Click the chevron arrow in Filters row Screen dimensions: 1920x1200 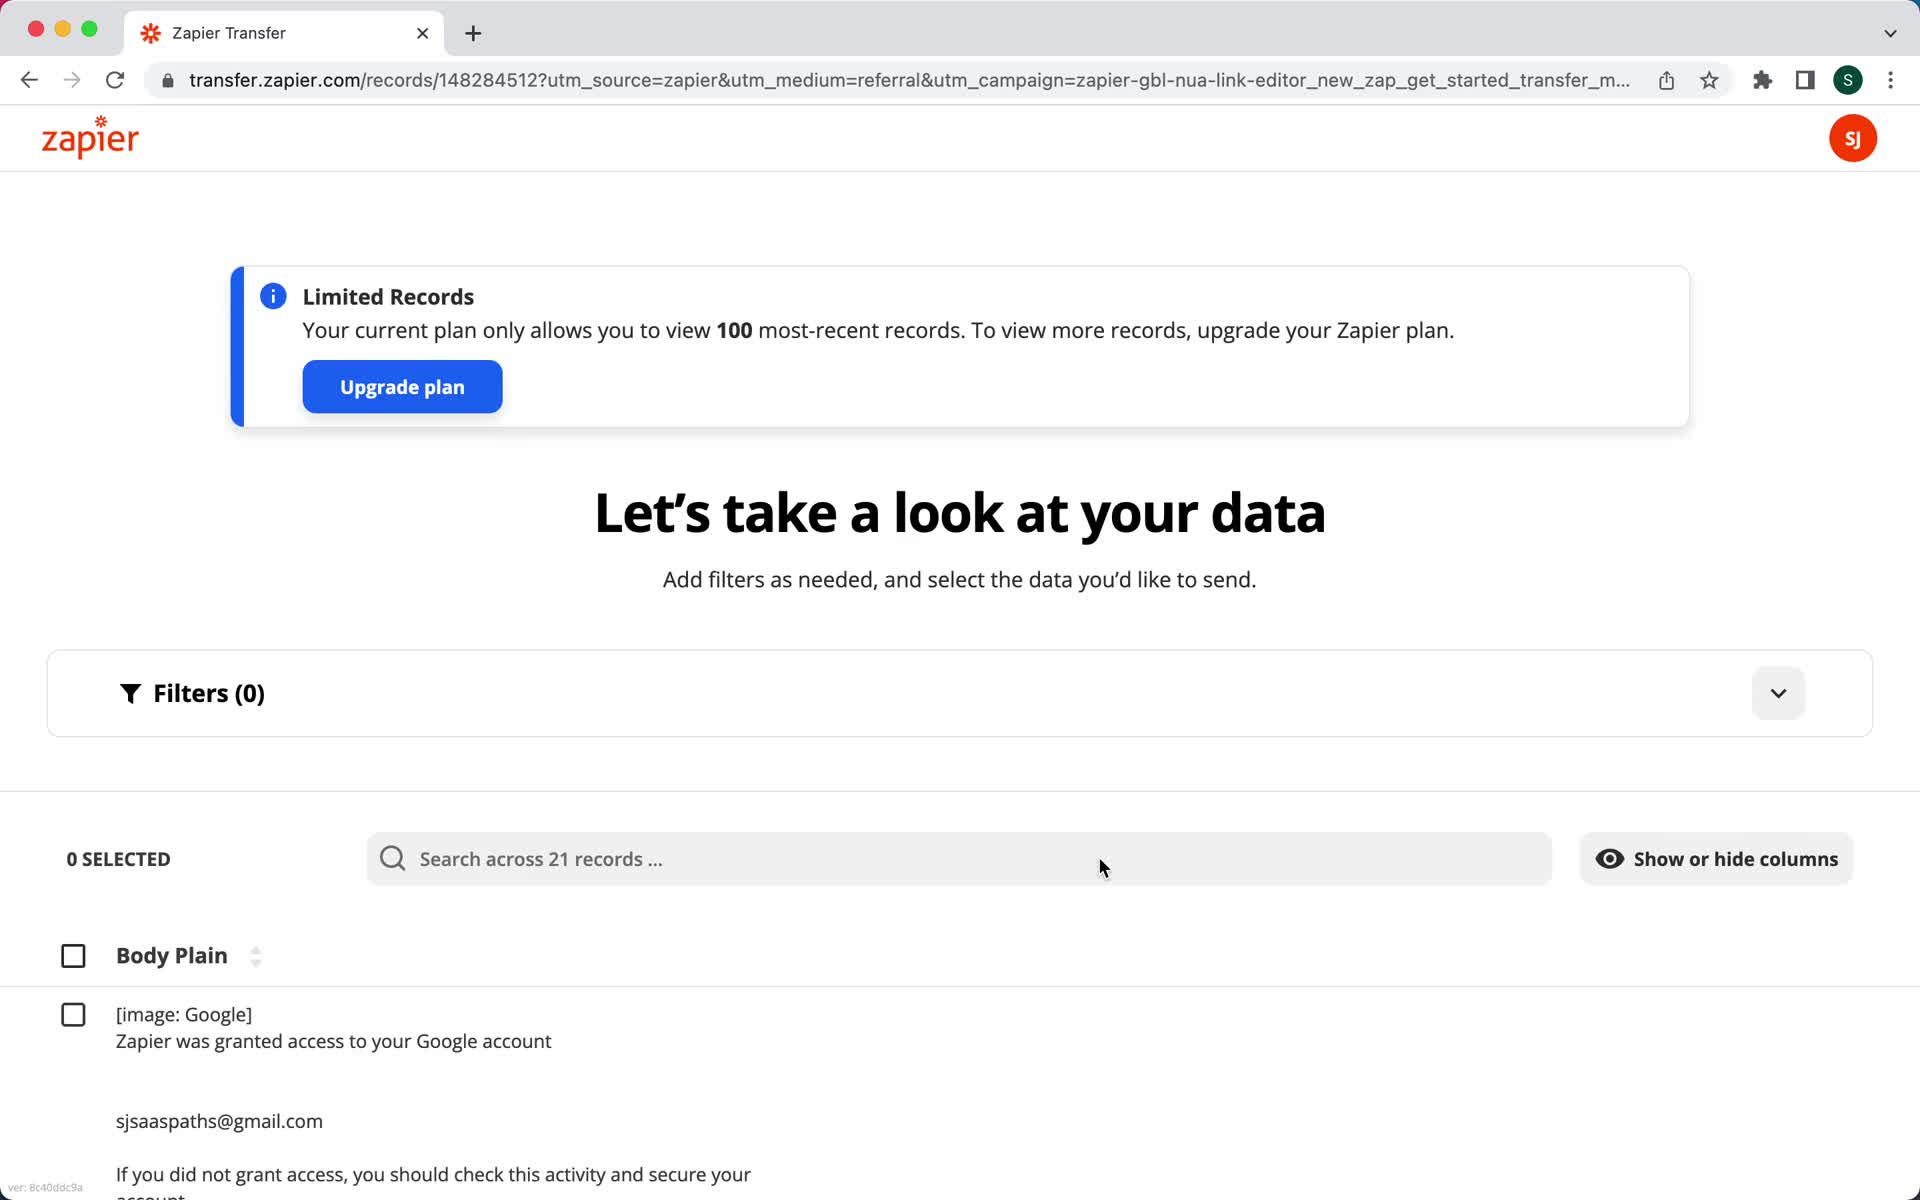tap(1778, 693)
